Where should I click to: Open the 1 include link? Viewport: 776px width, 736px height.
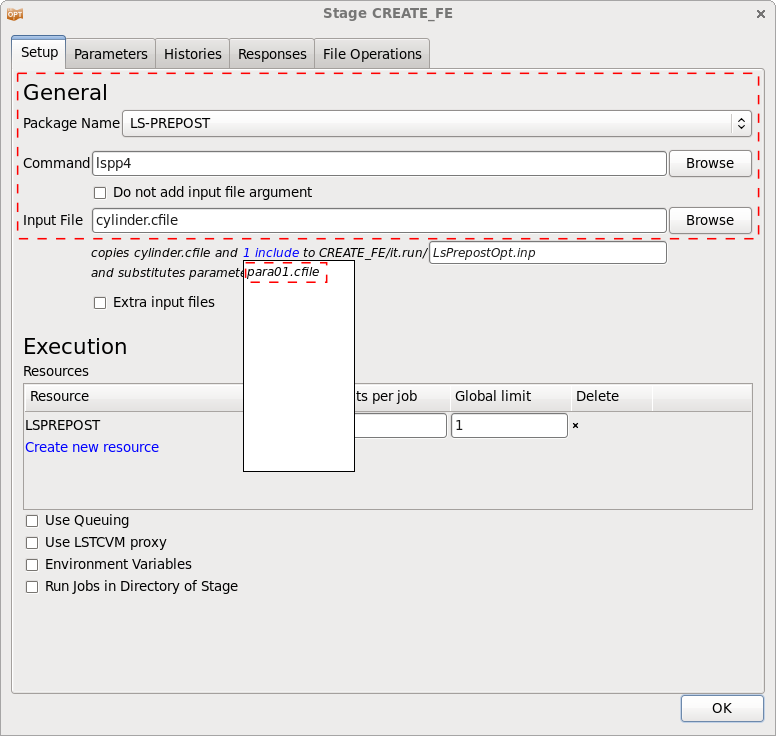click(271, 253)
